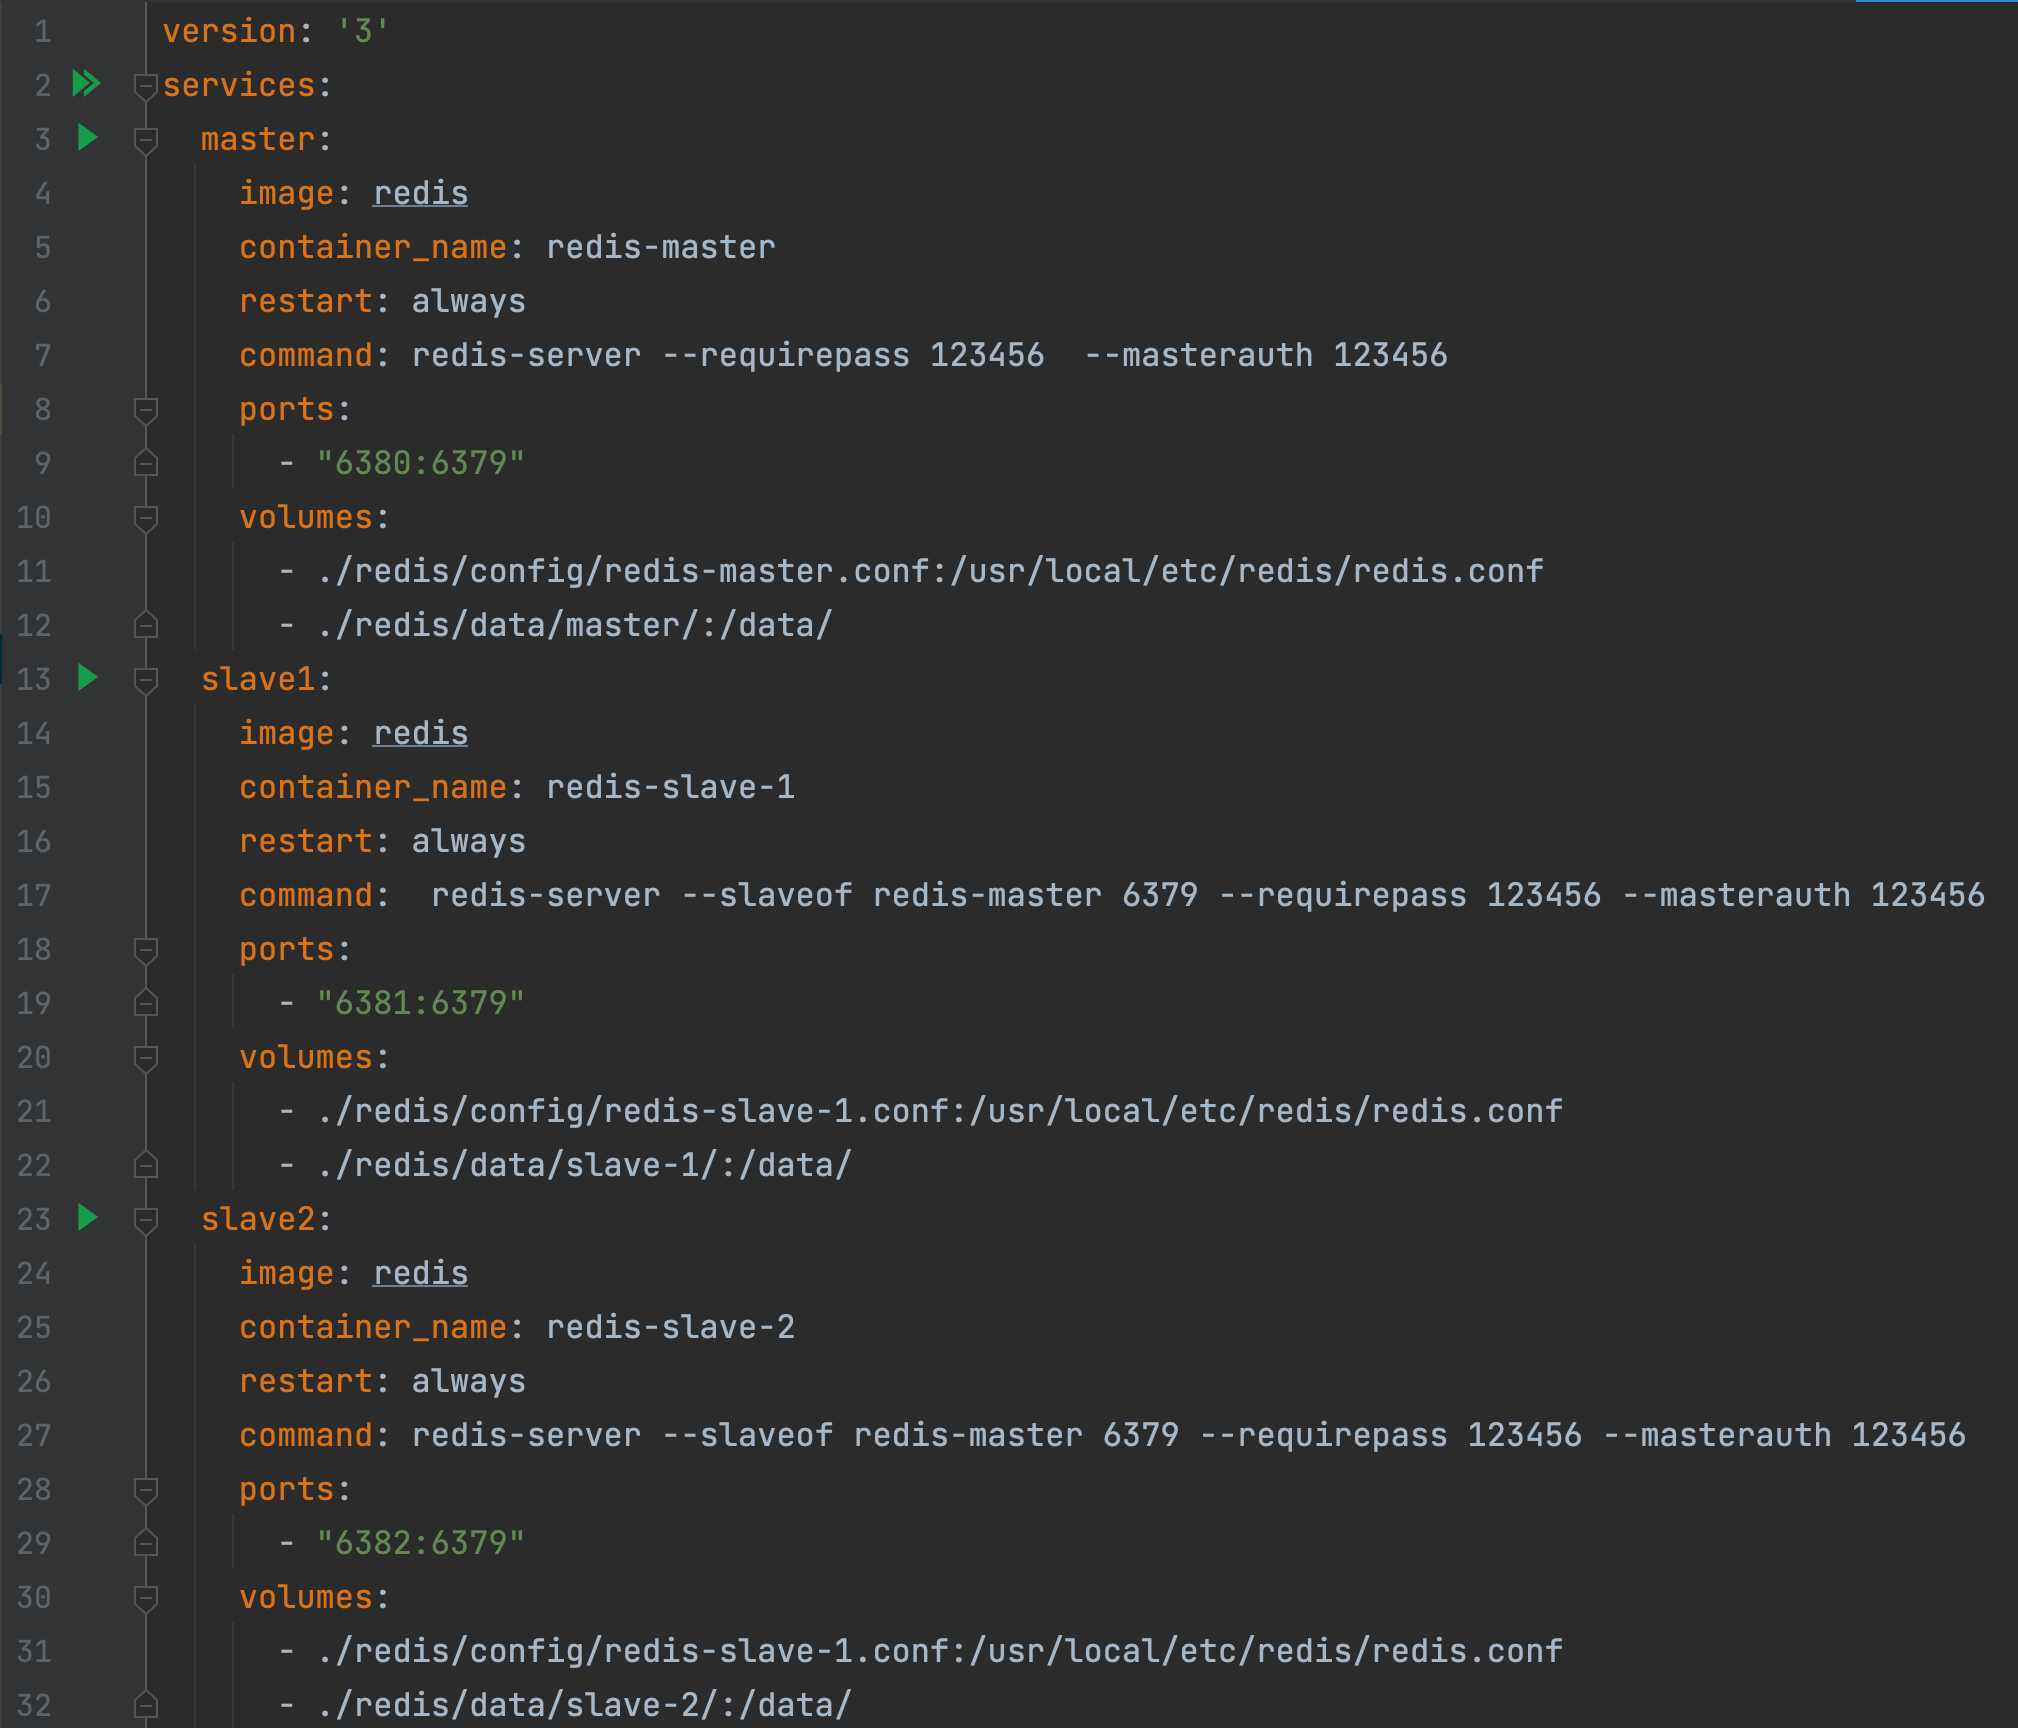2018x1728 pixels.
Task: Run the slave1 service gutter icon
Action: 88,678
